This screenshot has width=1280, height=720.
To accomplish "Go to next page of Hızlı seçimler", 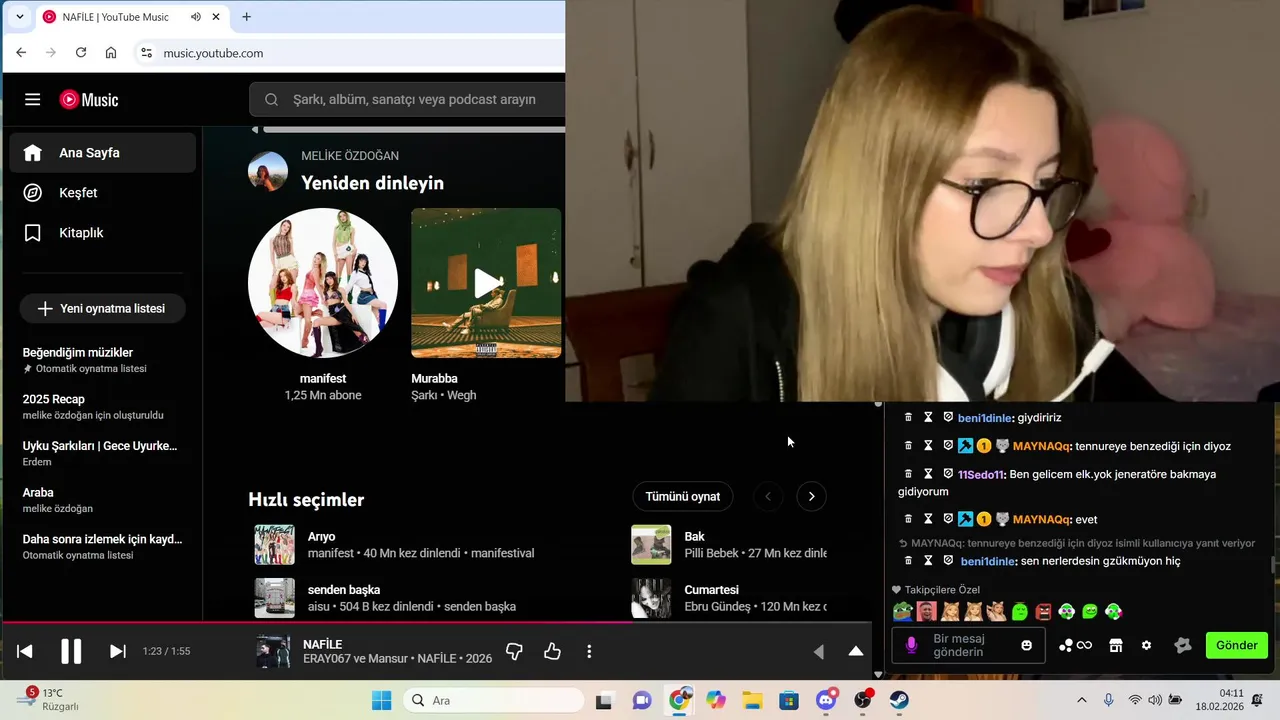I will point(811,496).
